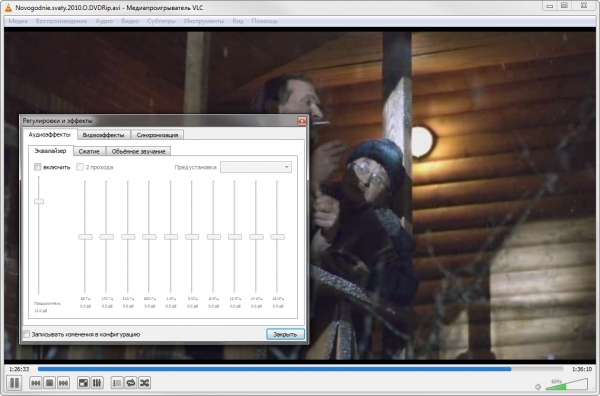Open the Предустановка preset dropdown
Viewport: 600px width, 396px height.
tap(256, 167)
